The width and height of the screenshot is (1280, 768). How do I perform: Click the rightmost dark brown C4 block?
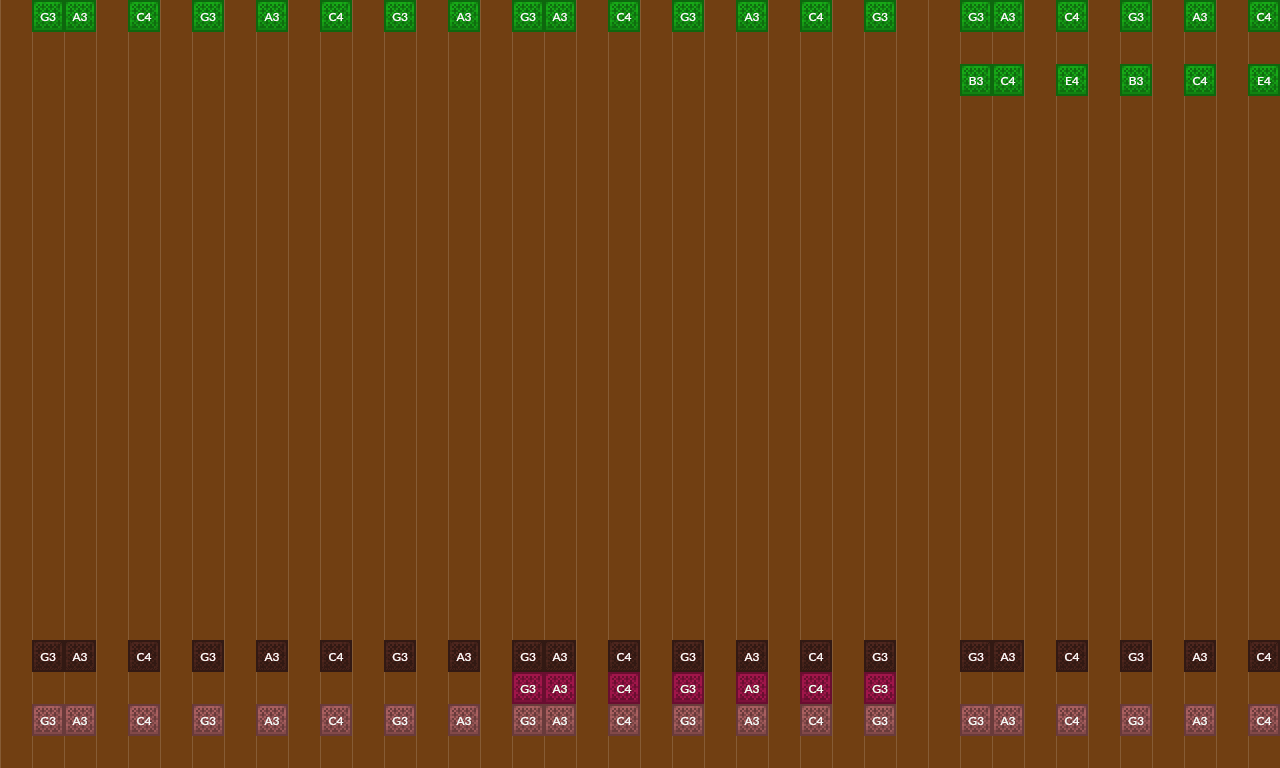pos(1264,656)
